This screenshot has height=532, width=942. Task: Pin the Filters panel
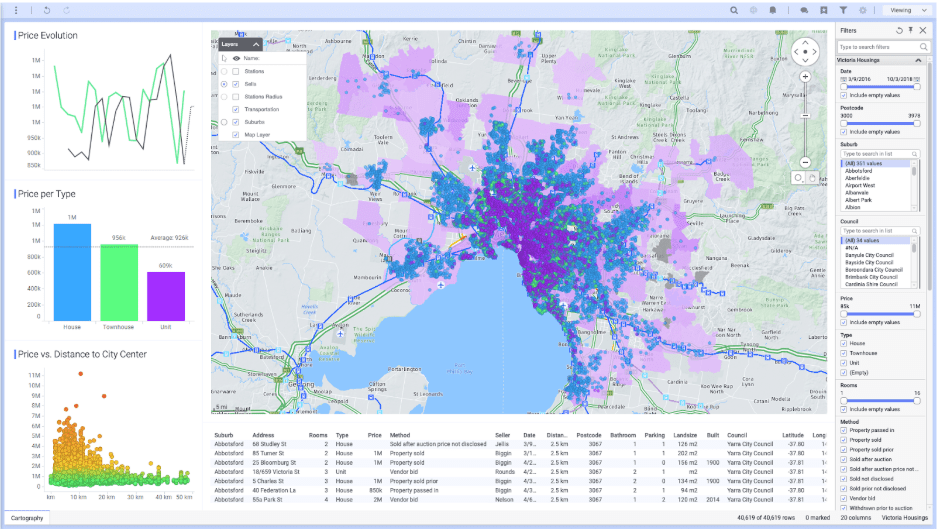tap(911, 30)
